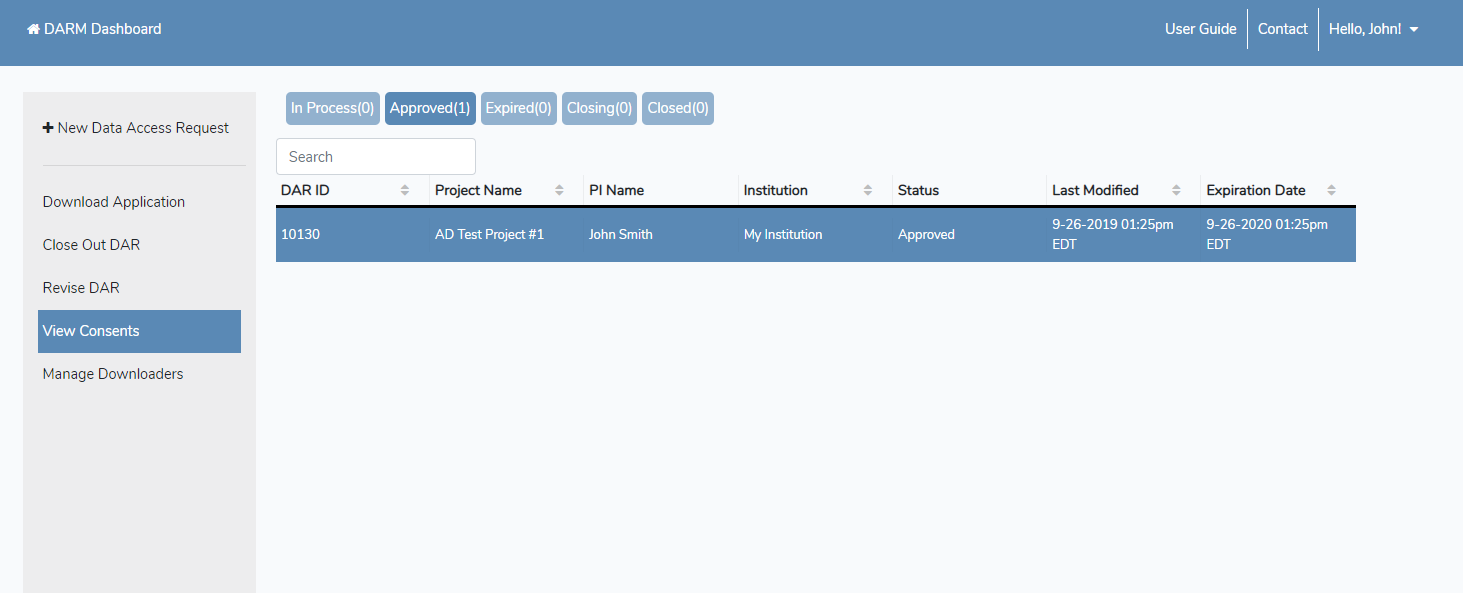The image size is (1463, 593).
Task: Select Close Out DAR from sidebar
Action: click(x=91, y=245)
